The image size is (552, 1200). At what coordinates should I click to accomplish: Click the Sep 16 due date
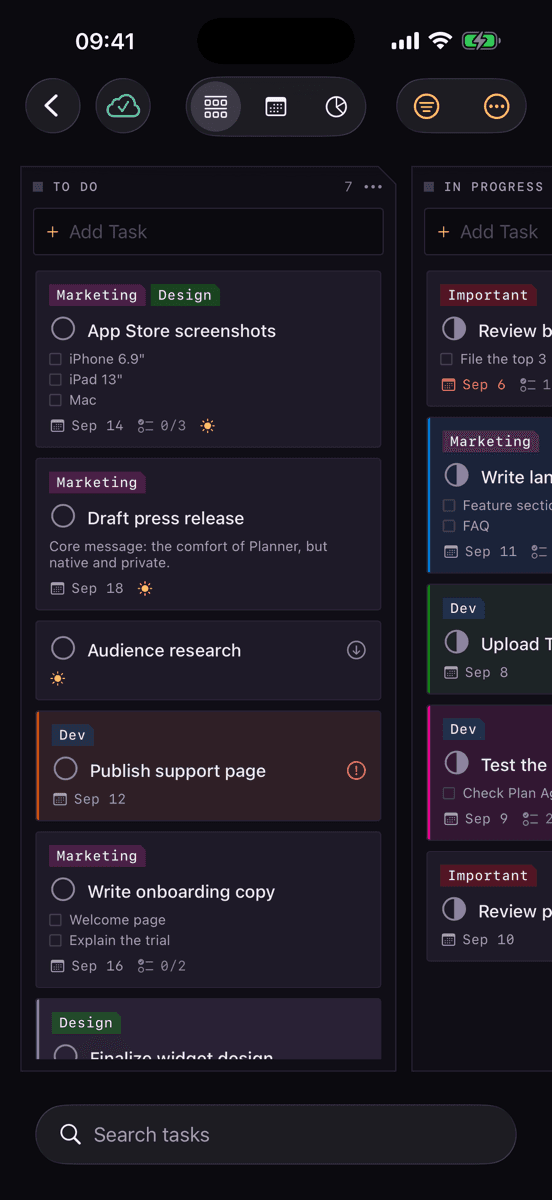coord(87,966)
